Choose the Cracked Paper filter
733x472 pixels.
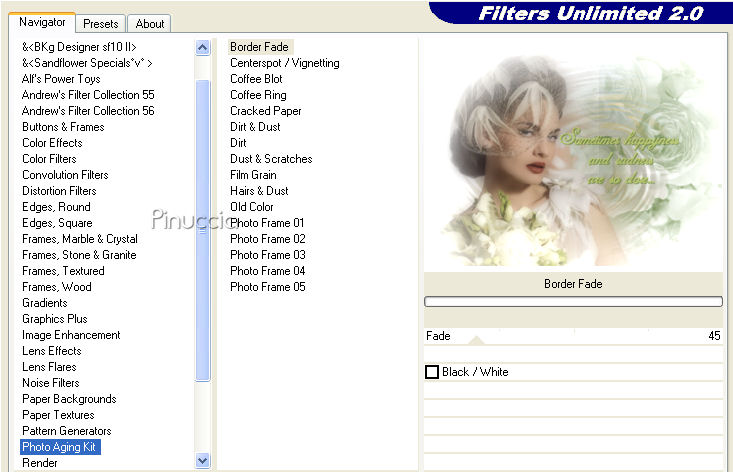(x=266, y=111)
